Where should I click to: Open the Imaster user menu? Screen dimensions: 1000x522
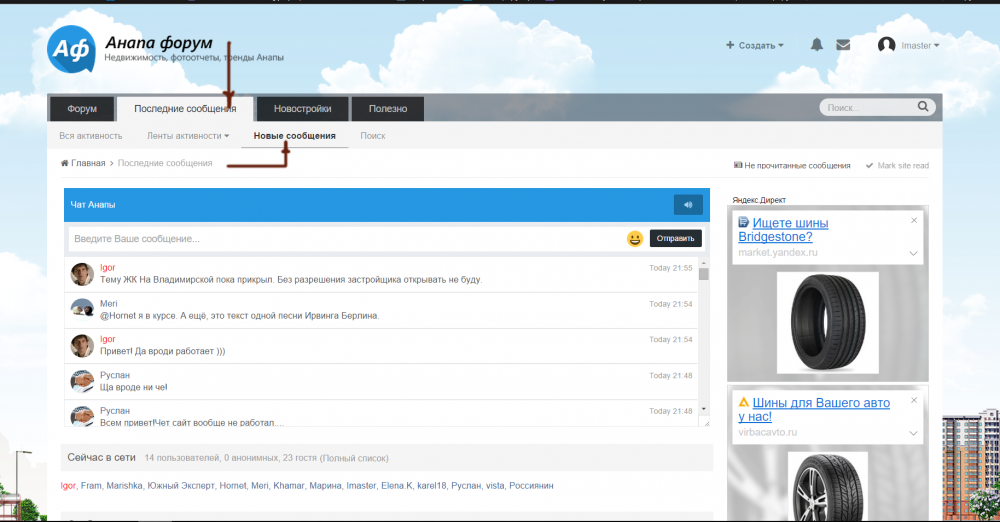click(908, 45)
